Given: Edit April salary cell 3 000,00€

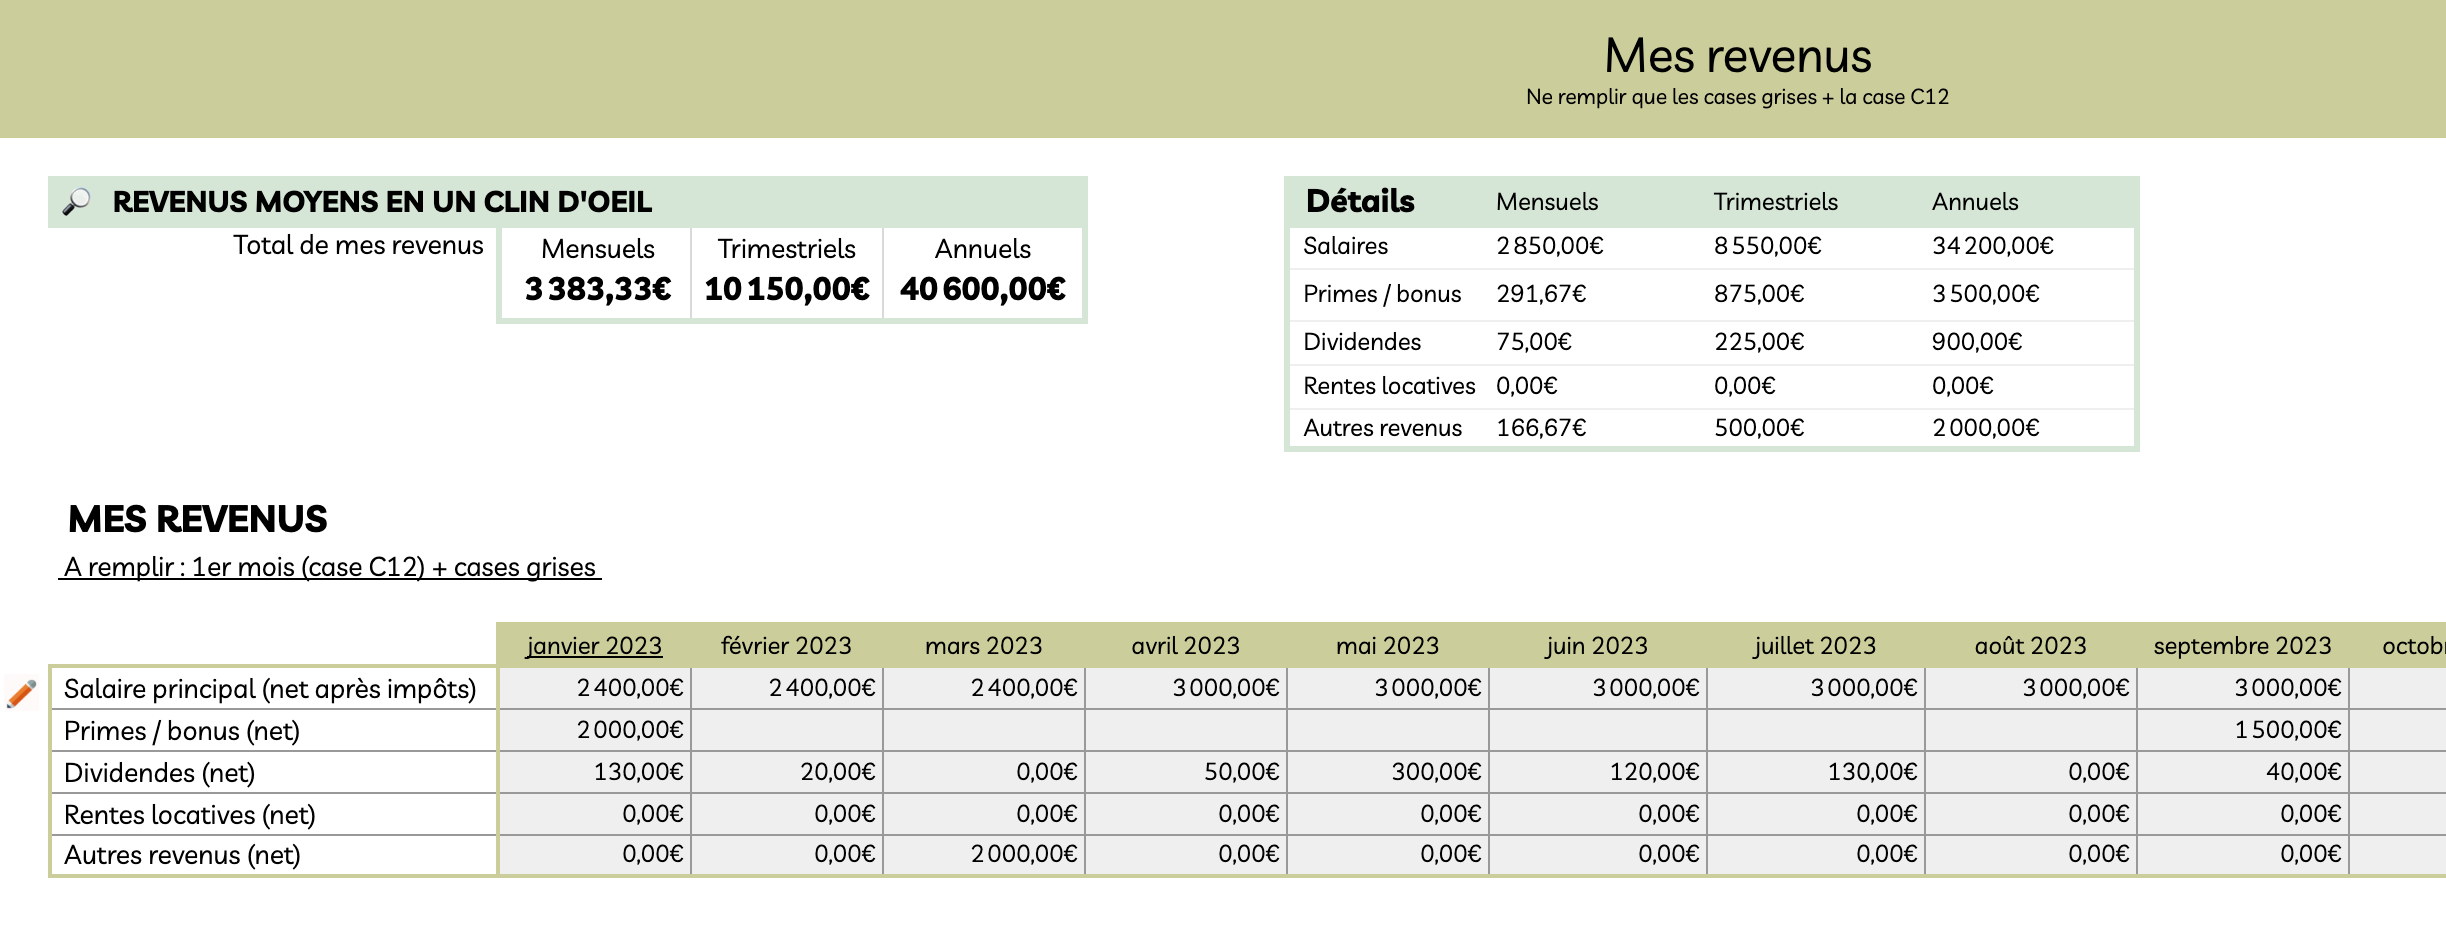Looking at the screenshot, I should tap(1187, 688).
